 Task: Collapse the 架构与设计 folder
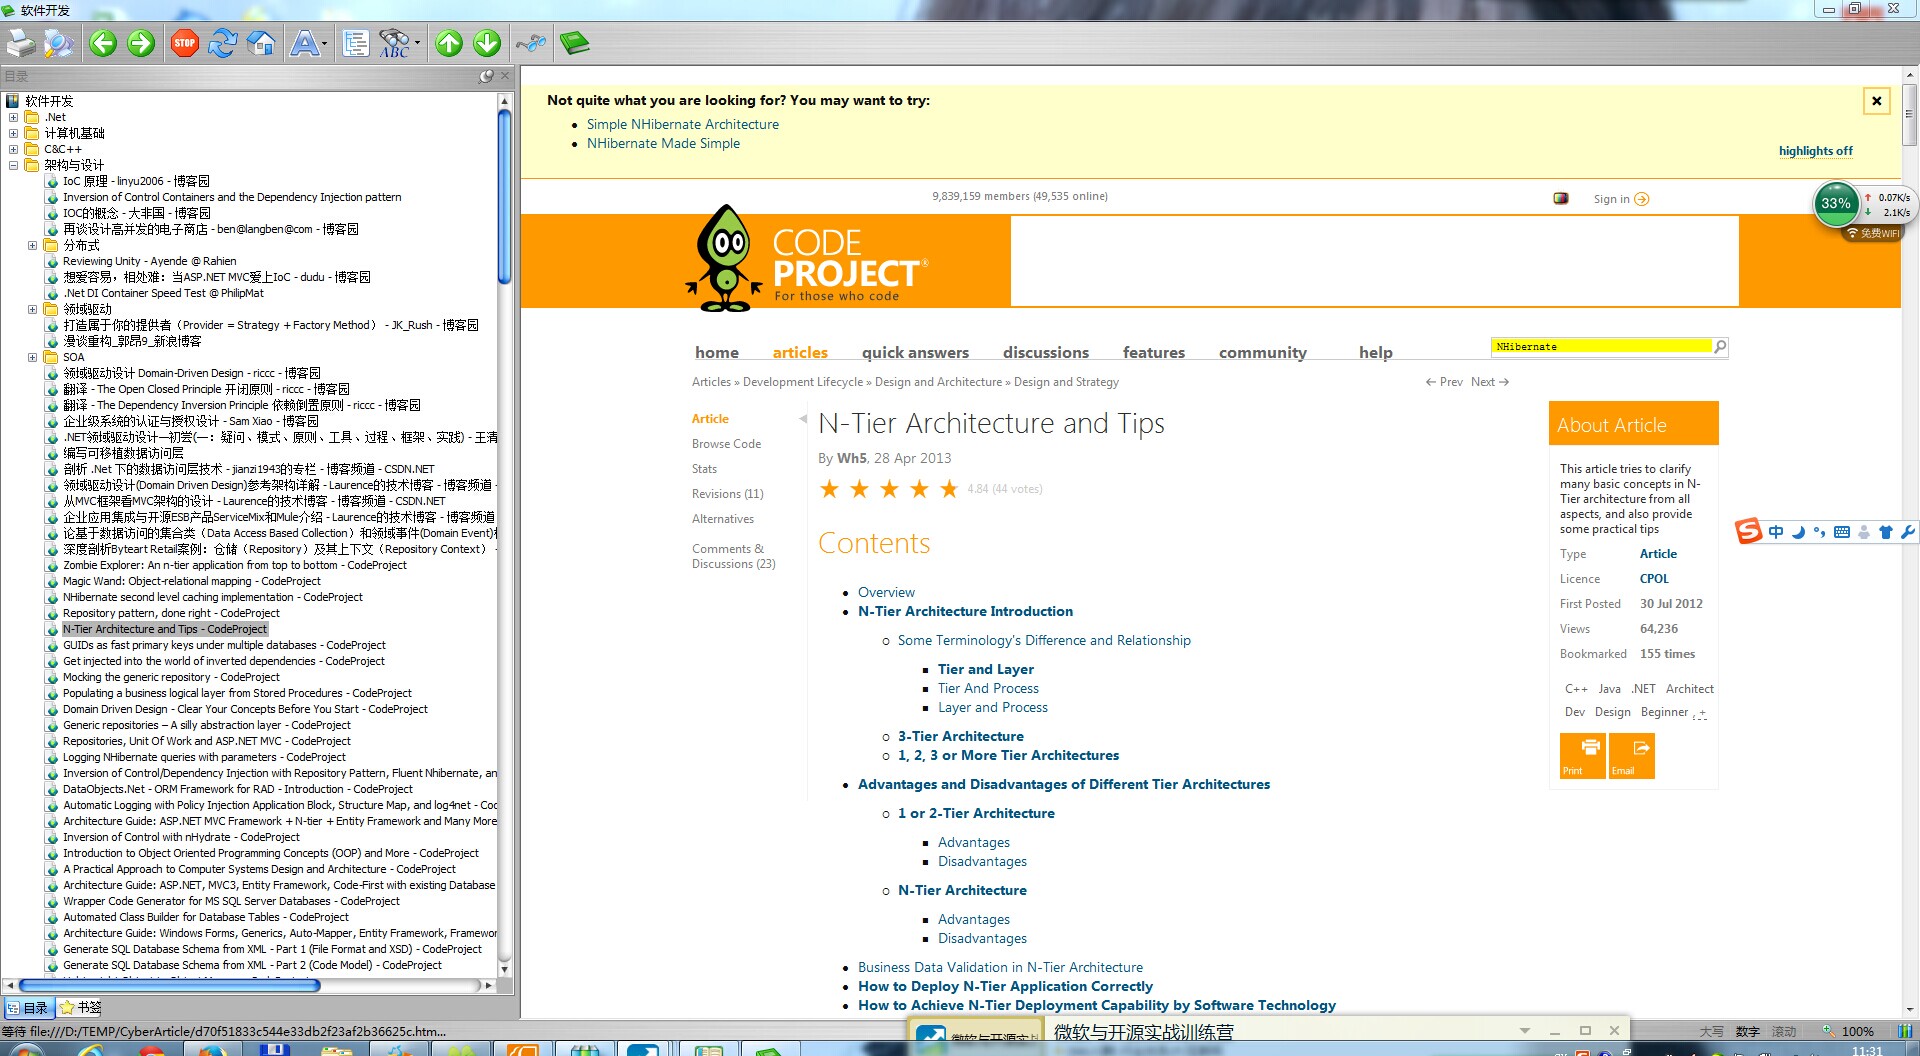[13, 165]
